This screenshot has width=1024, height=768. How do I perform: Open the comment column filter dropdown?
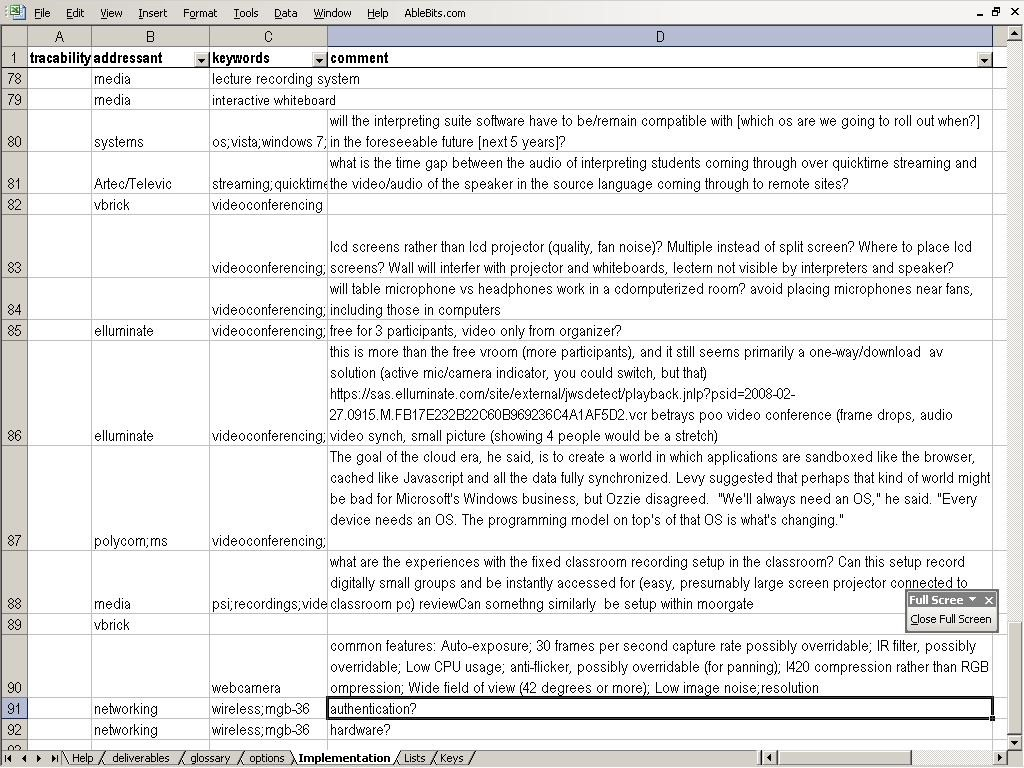pyautogui.click(x=984, y=60)
